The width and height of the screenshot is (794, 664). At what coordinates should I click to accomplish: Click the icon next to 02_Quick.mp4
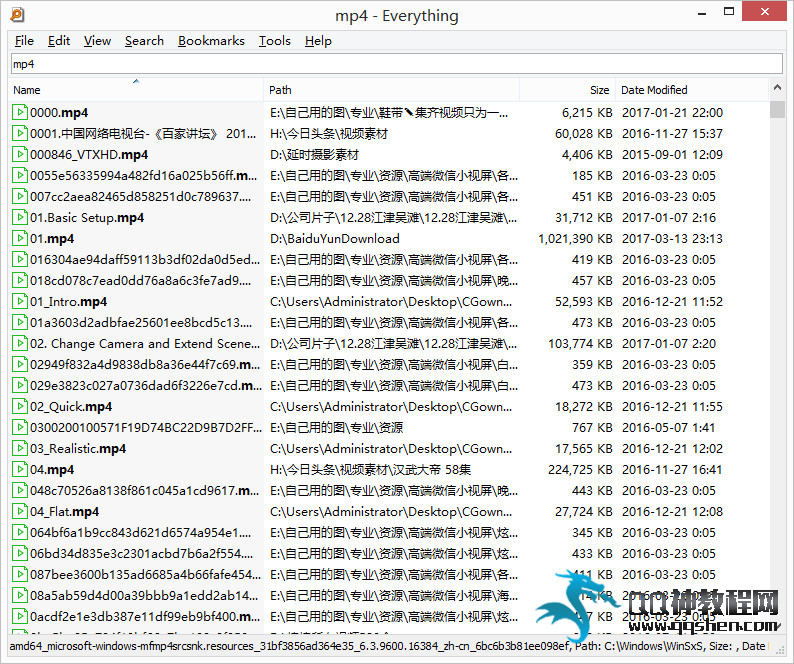pos(19,406)
